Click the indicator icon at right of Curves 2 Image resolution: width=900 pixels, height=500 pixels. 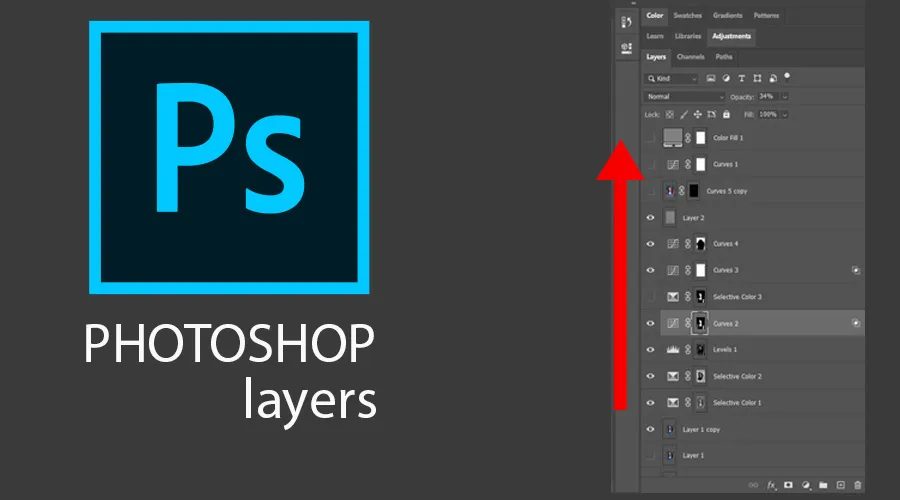coord(856,323)
